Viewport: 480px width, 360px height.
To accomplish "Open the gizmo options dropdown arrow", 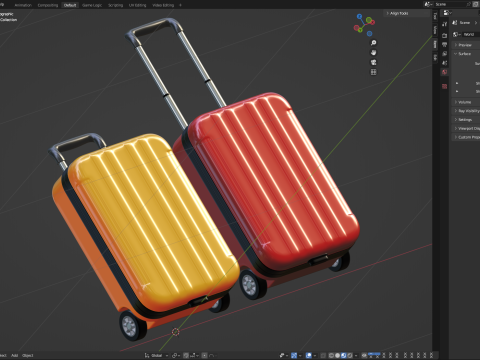I will (300, 356).
